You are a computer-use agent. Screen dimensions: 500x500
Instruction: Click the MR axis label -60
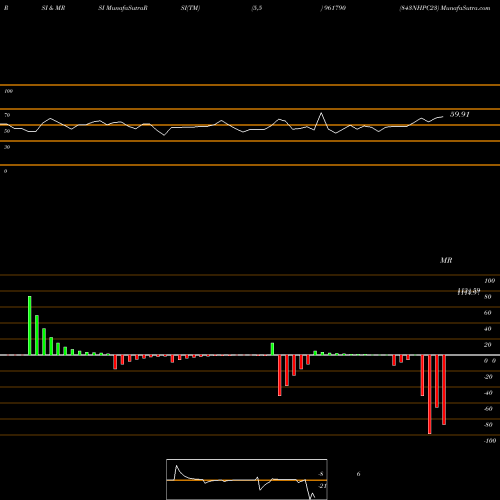click(x=488, y=409)
